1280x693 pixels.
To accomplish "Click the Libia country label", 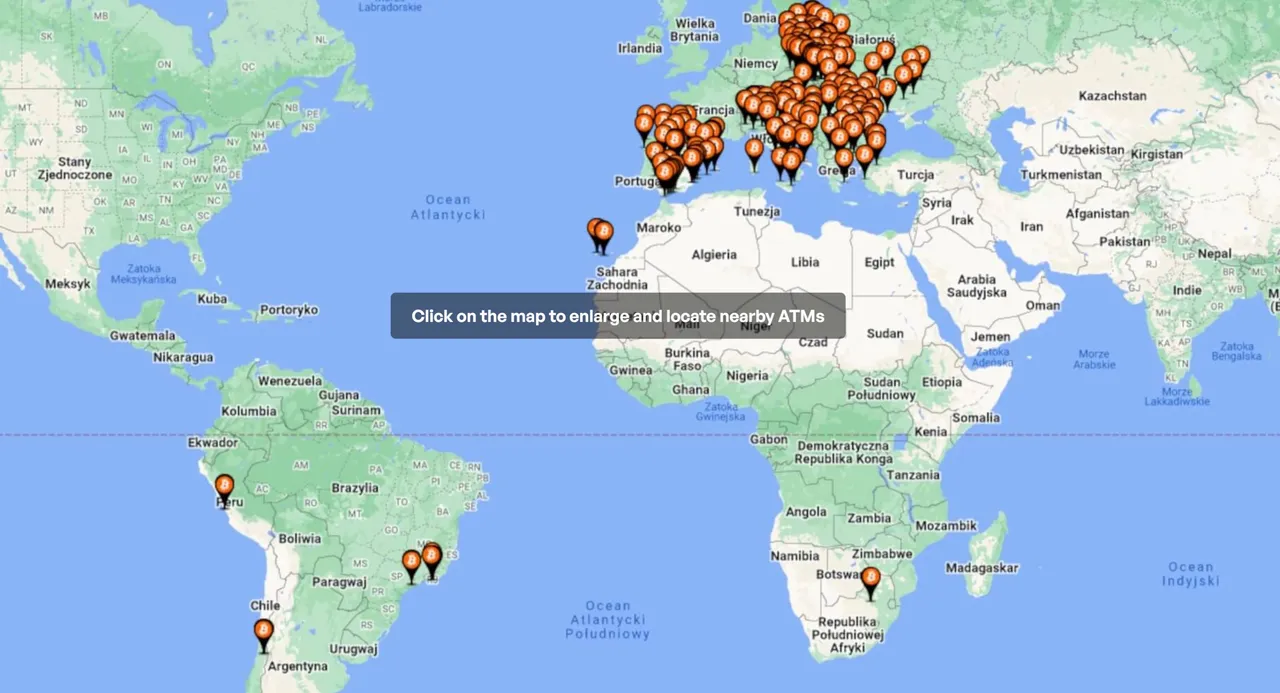I will point(805,262).
